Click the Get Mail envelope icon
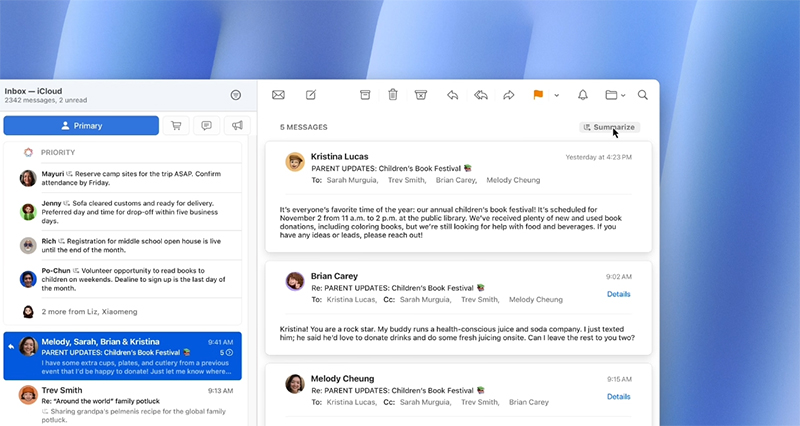The image size is (800, 426). [x=279, y=95]
